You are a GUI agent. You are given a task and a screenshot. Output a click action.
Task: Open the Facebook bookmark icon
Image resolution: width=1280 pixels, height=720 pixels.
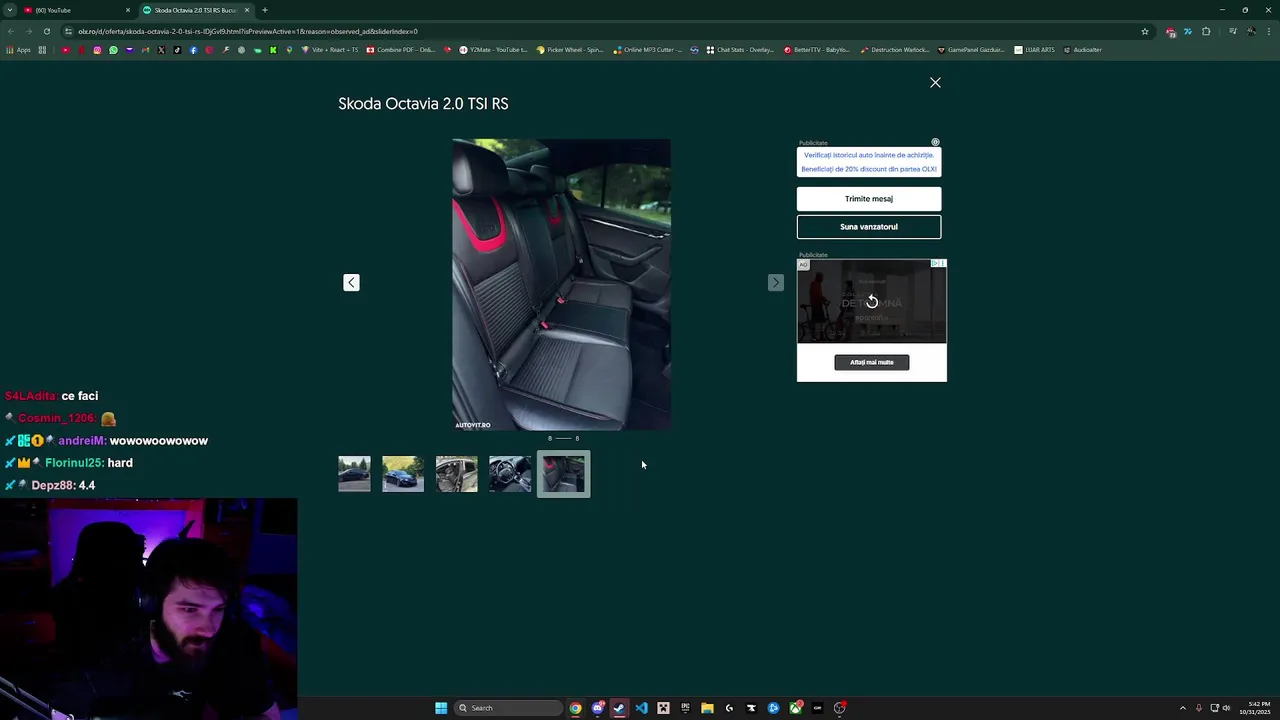193,50
